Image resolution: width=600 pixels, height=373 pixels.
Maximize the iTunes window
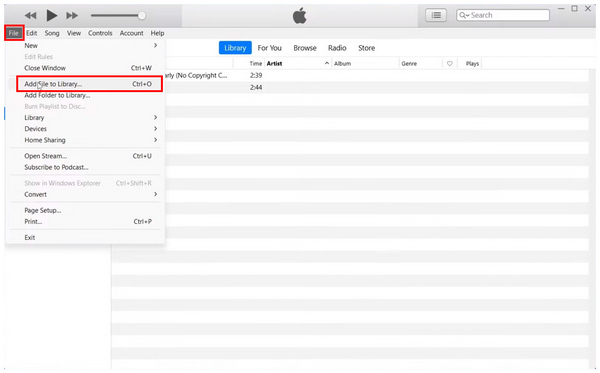pyautogui.click(x=574, y=8)
